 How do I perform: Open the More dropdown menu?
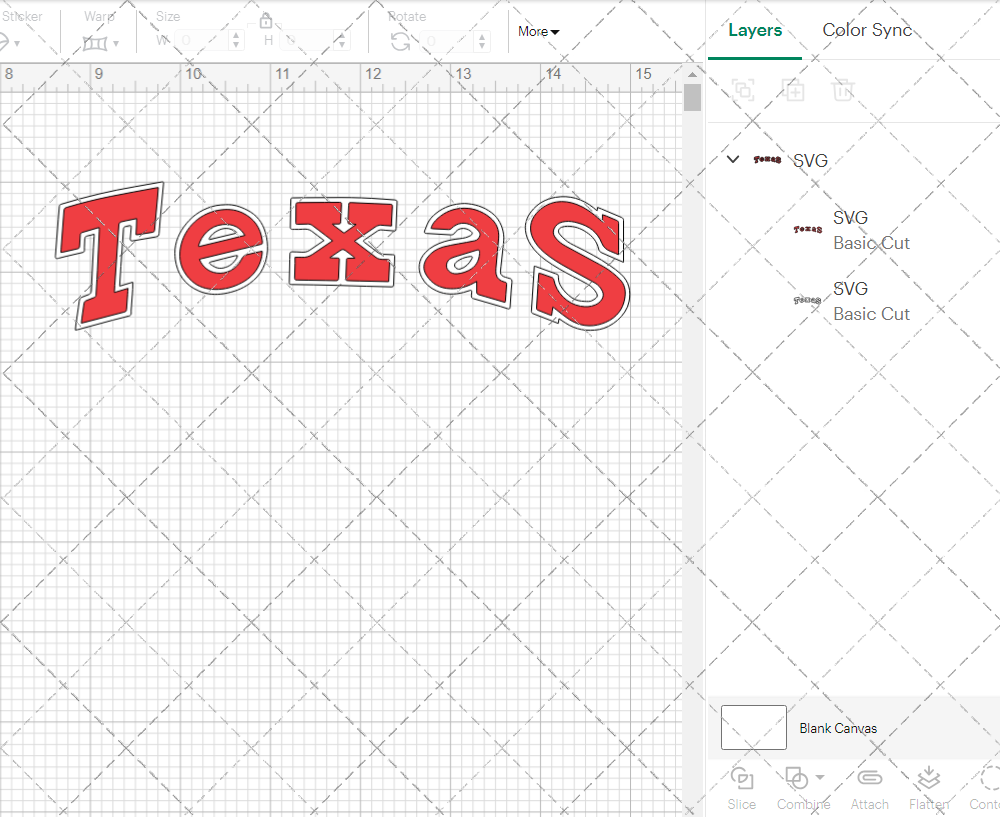tap(538, 31)
